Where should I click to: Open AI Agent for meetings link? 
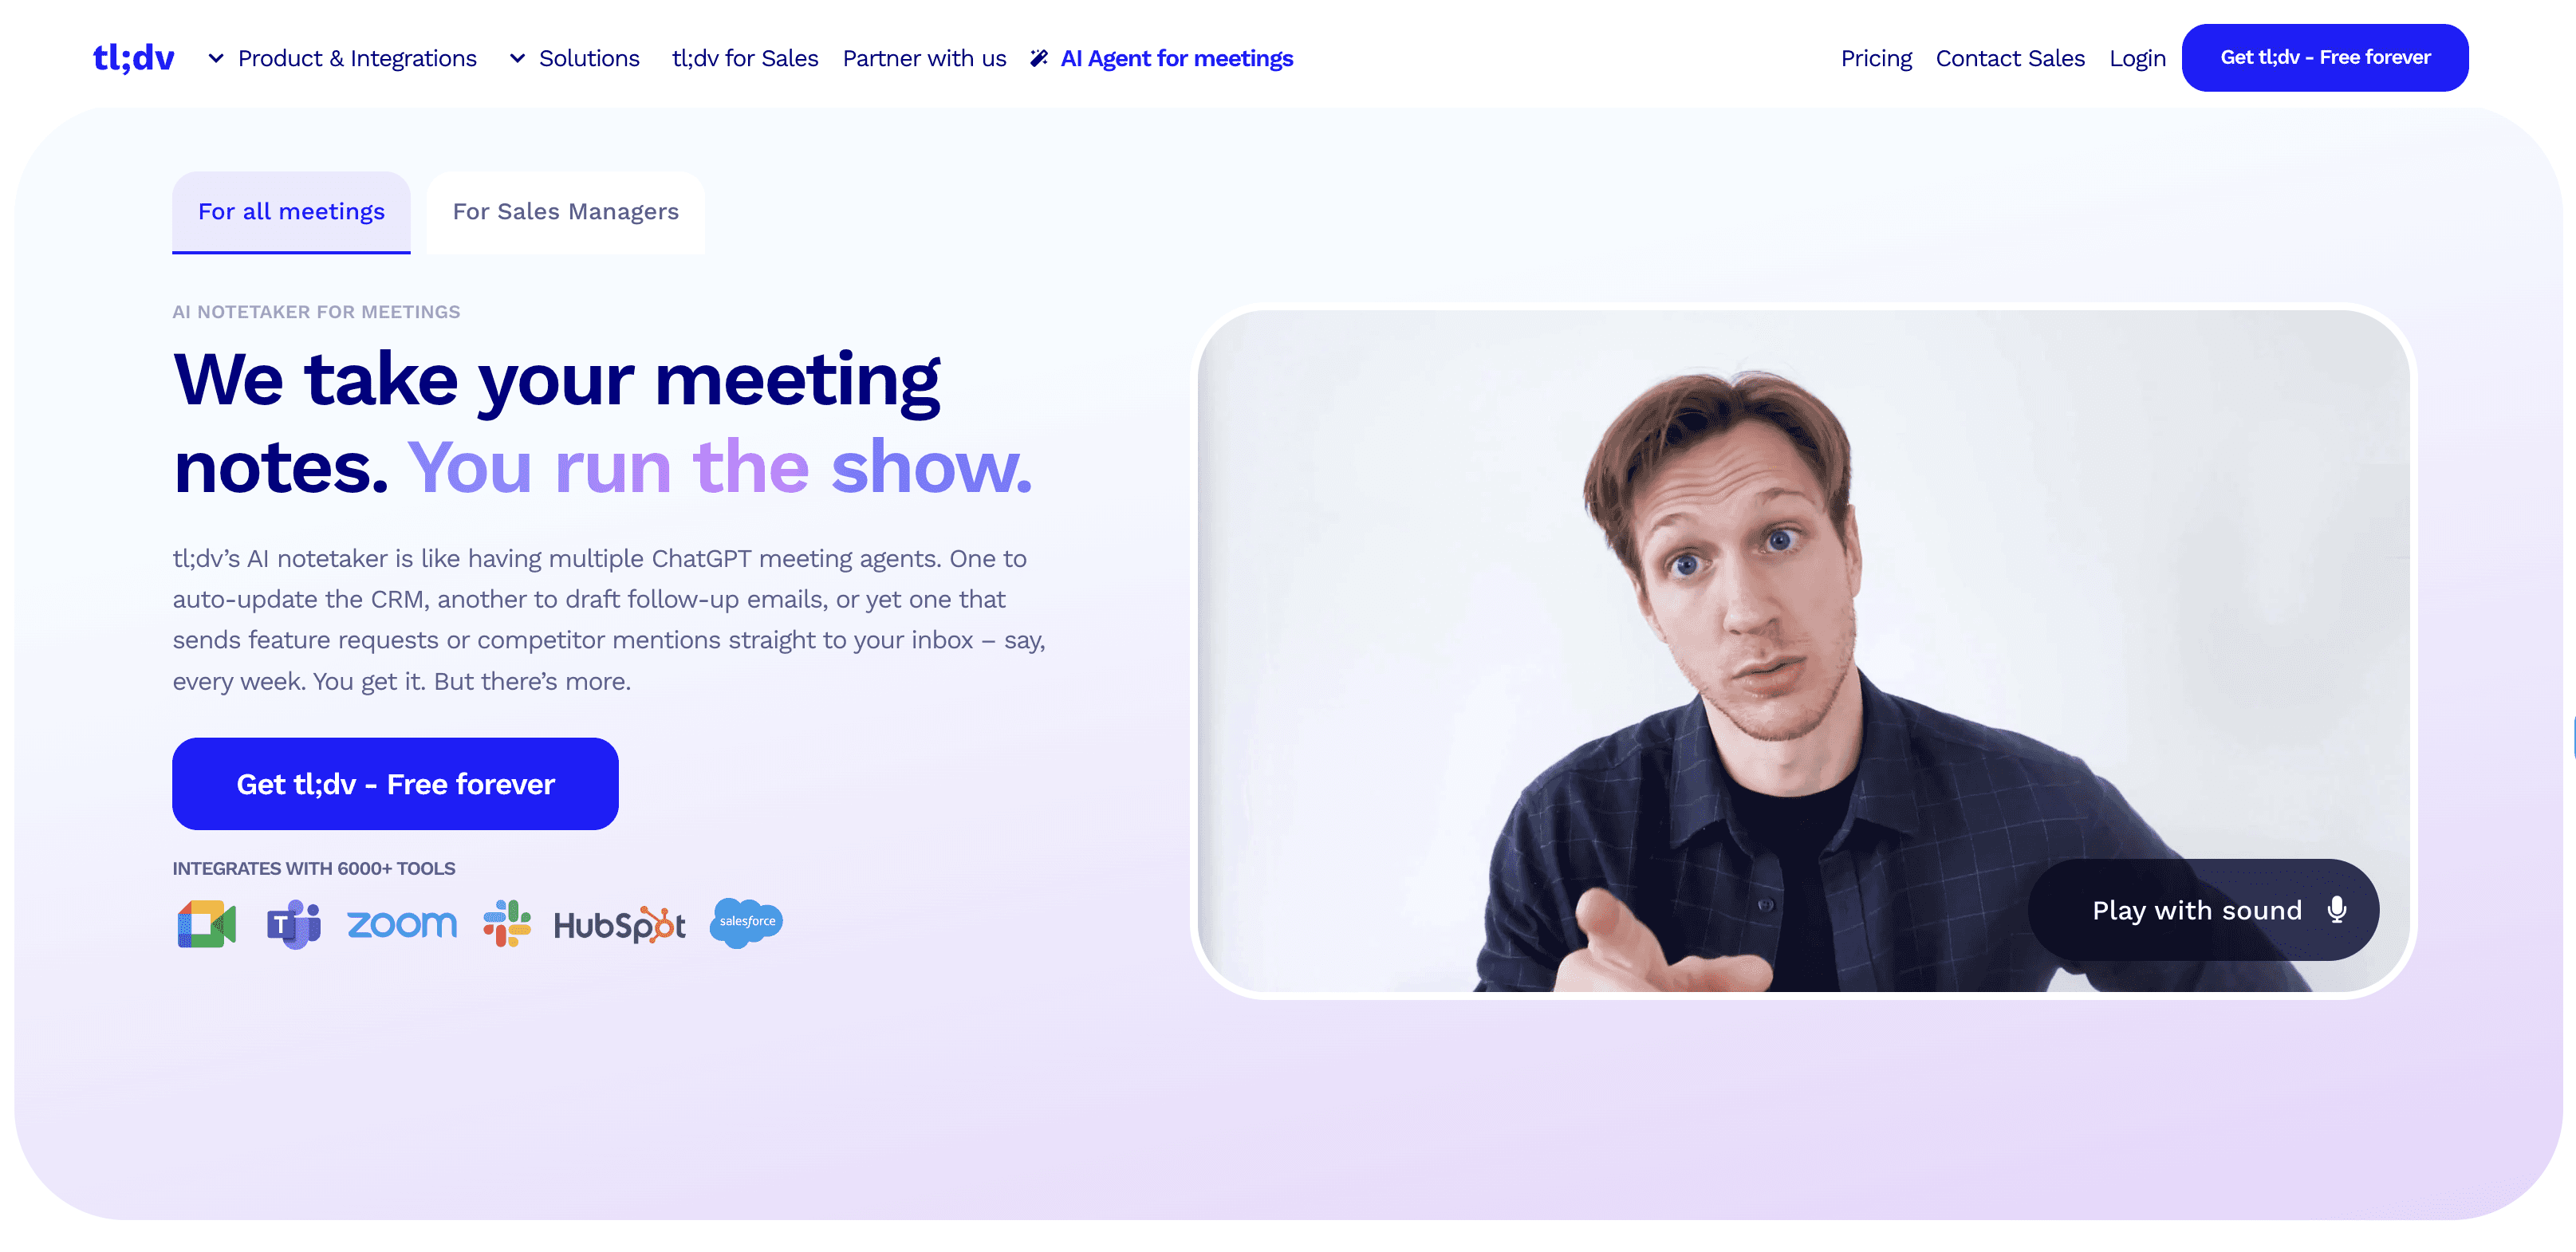pos(1176,58)
